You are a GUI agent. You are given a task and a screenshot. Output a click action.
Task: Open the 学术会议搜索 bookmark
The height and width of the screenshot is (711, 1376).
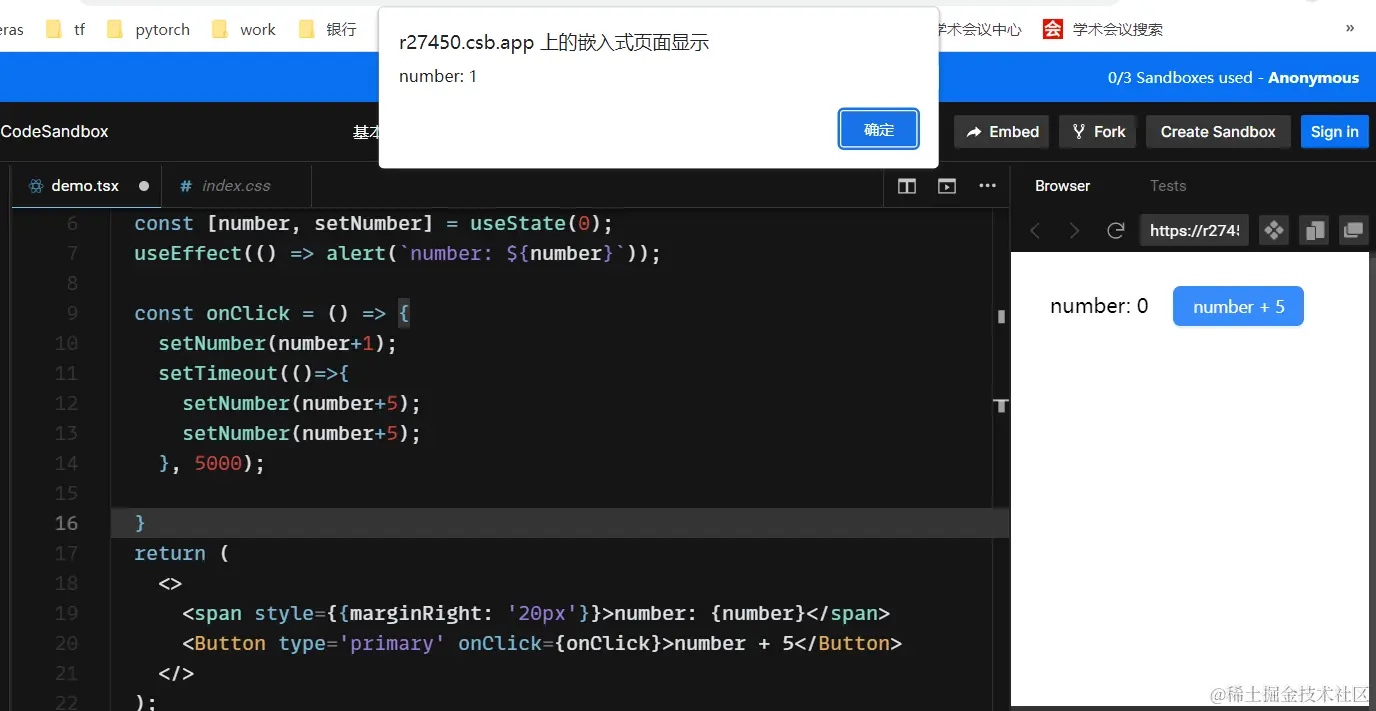pyautogui.click(x=1104, y=29)
